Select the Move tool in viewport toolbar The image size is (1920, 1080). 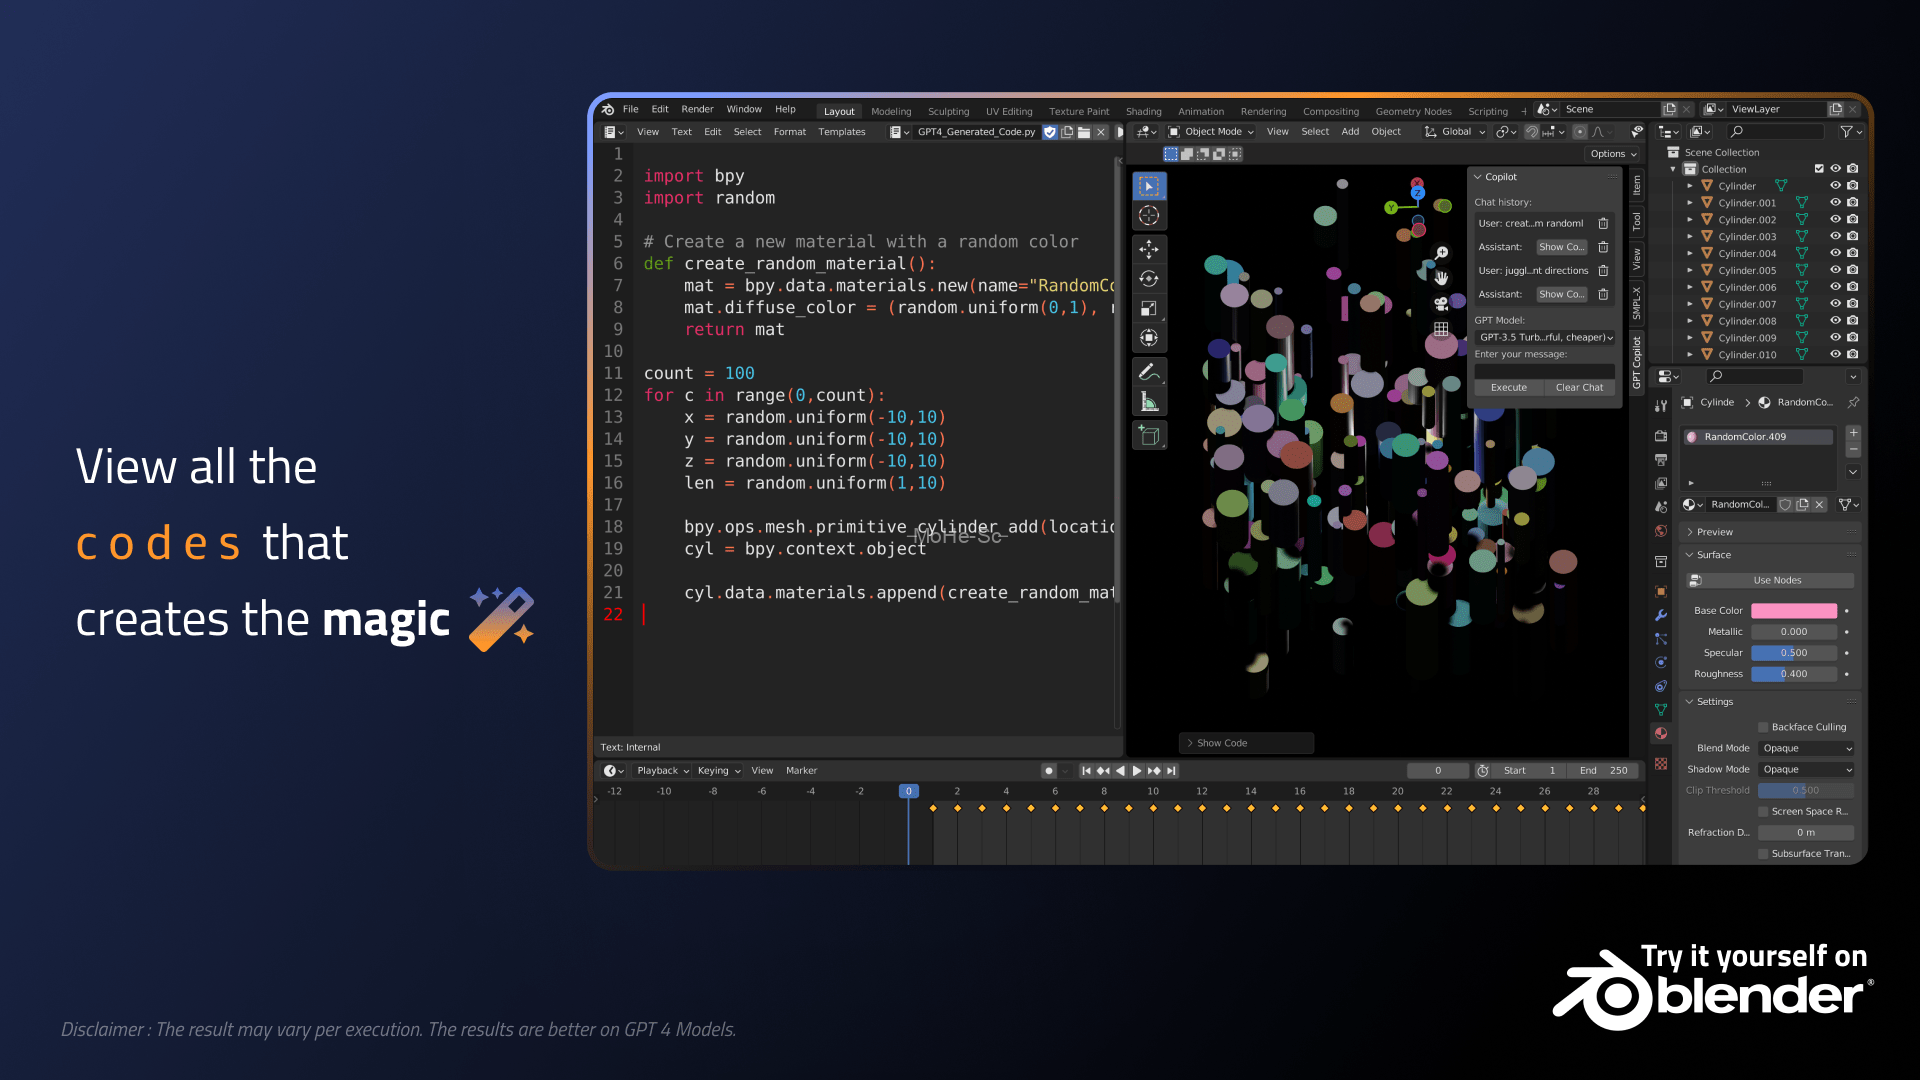click(1149, 249)
